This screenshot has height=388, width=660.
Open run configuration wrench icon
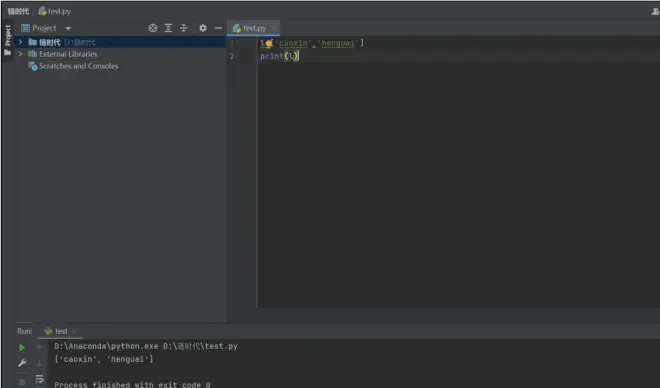point(22,363)
